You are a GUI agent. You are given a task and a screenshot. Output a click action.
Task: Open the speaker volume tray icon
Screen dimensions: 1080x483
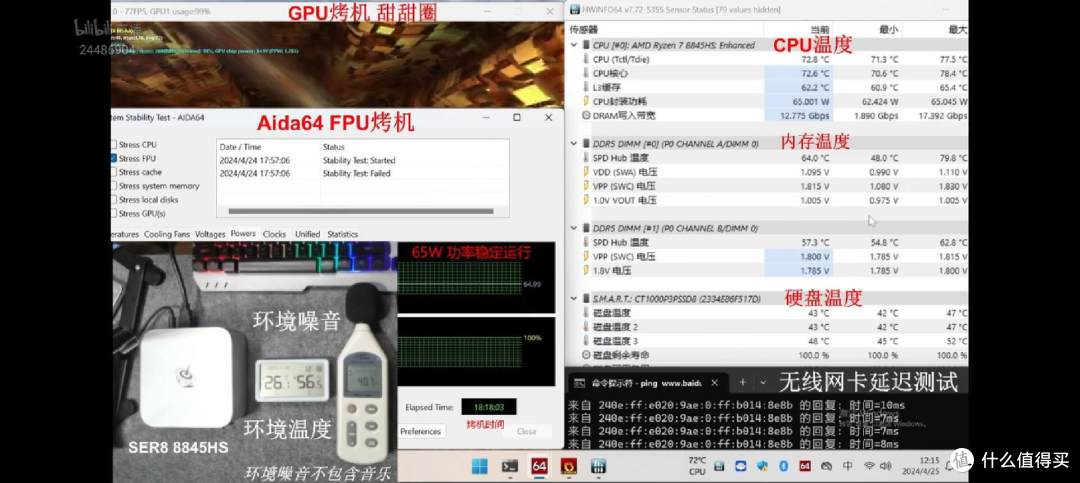pos(886,466)
